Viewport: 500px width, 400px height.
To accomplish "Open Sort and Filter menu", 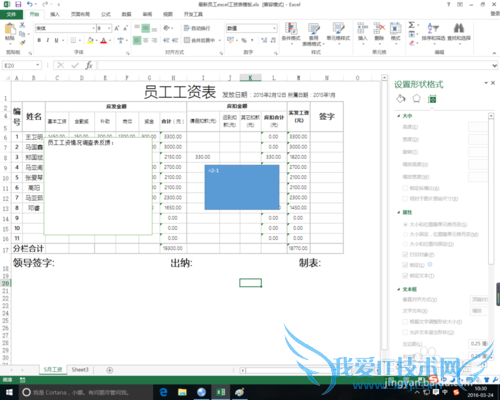I will click(x=433, y=32).
